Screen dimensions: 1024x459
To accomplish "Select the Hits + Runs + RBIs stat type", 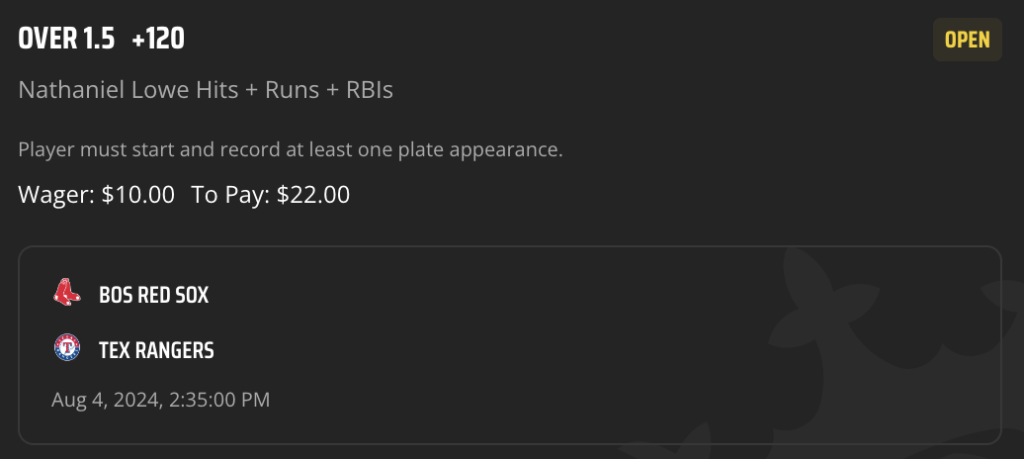I will (x=295, y=89).
